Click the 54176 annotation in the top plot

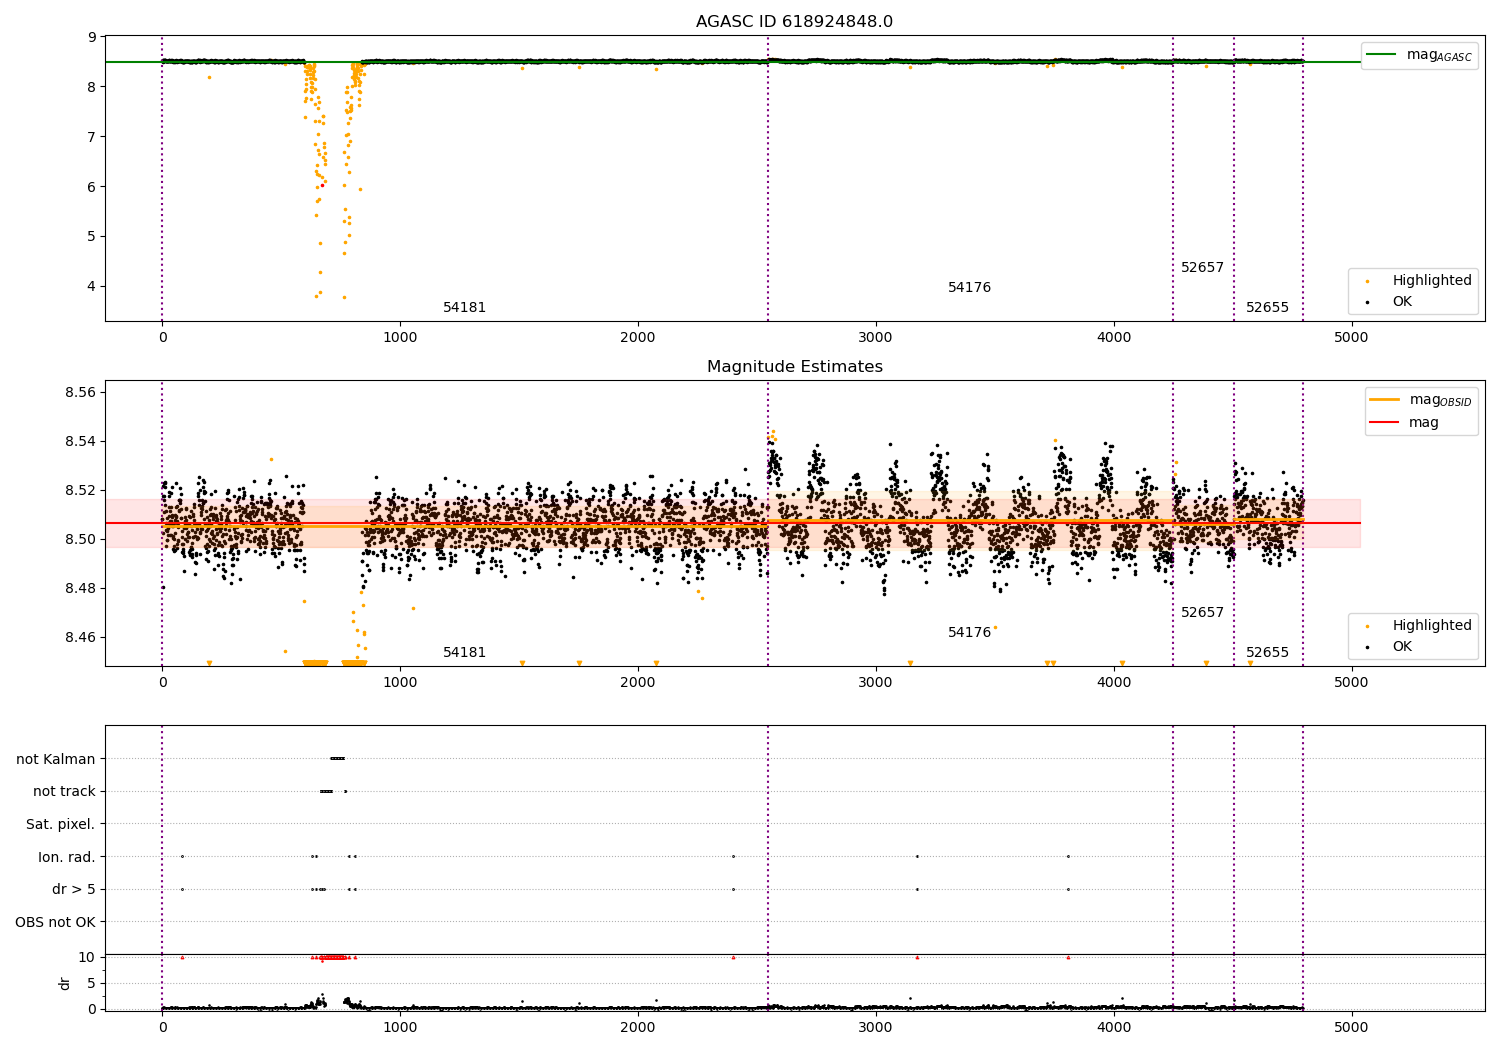(x=969, y=288)
